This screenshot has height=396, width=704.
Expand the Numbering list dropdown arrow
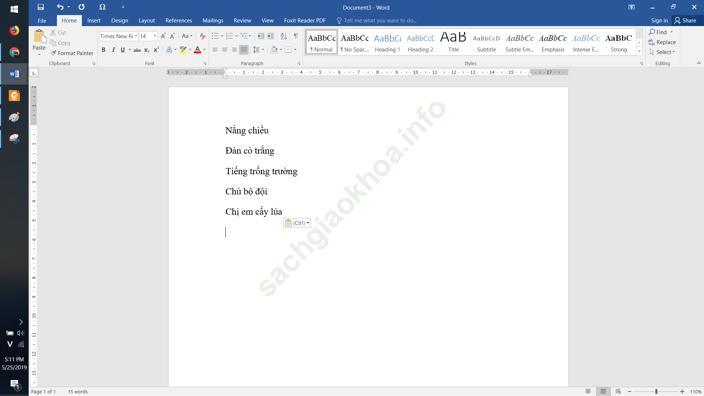coord(237,36)
